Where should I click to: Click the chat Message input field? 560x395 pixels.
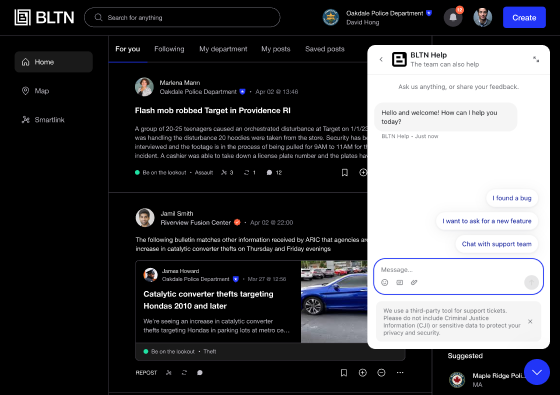[x=459, y=276]
